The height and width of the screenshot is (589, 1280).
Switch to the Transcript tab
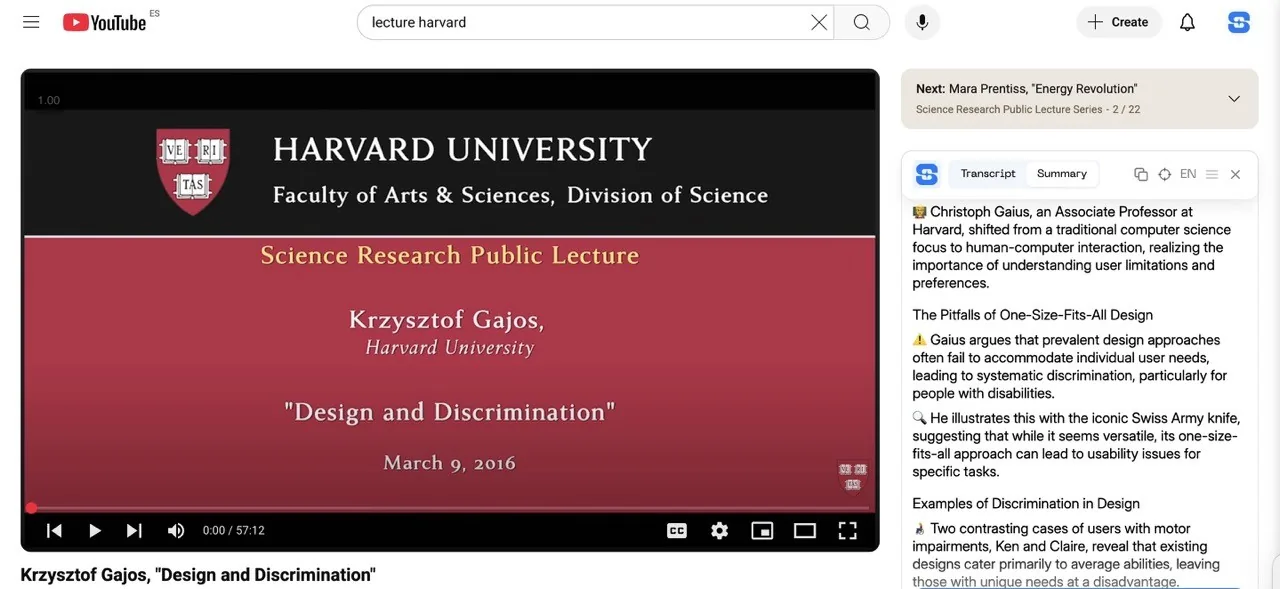(x=988, y=174)
